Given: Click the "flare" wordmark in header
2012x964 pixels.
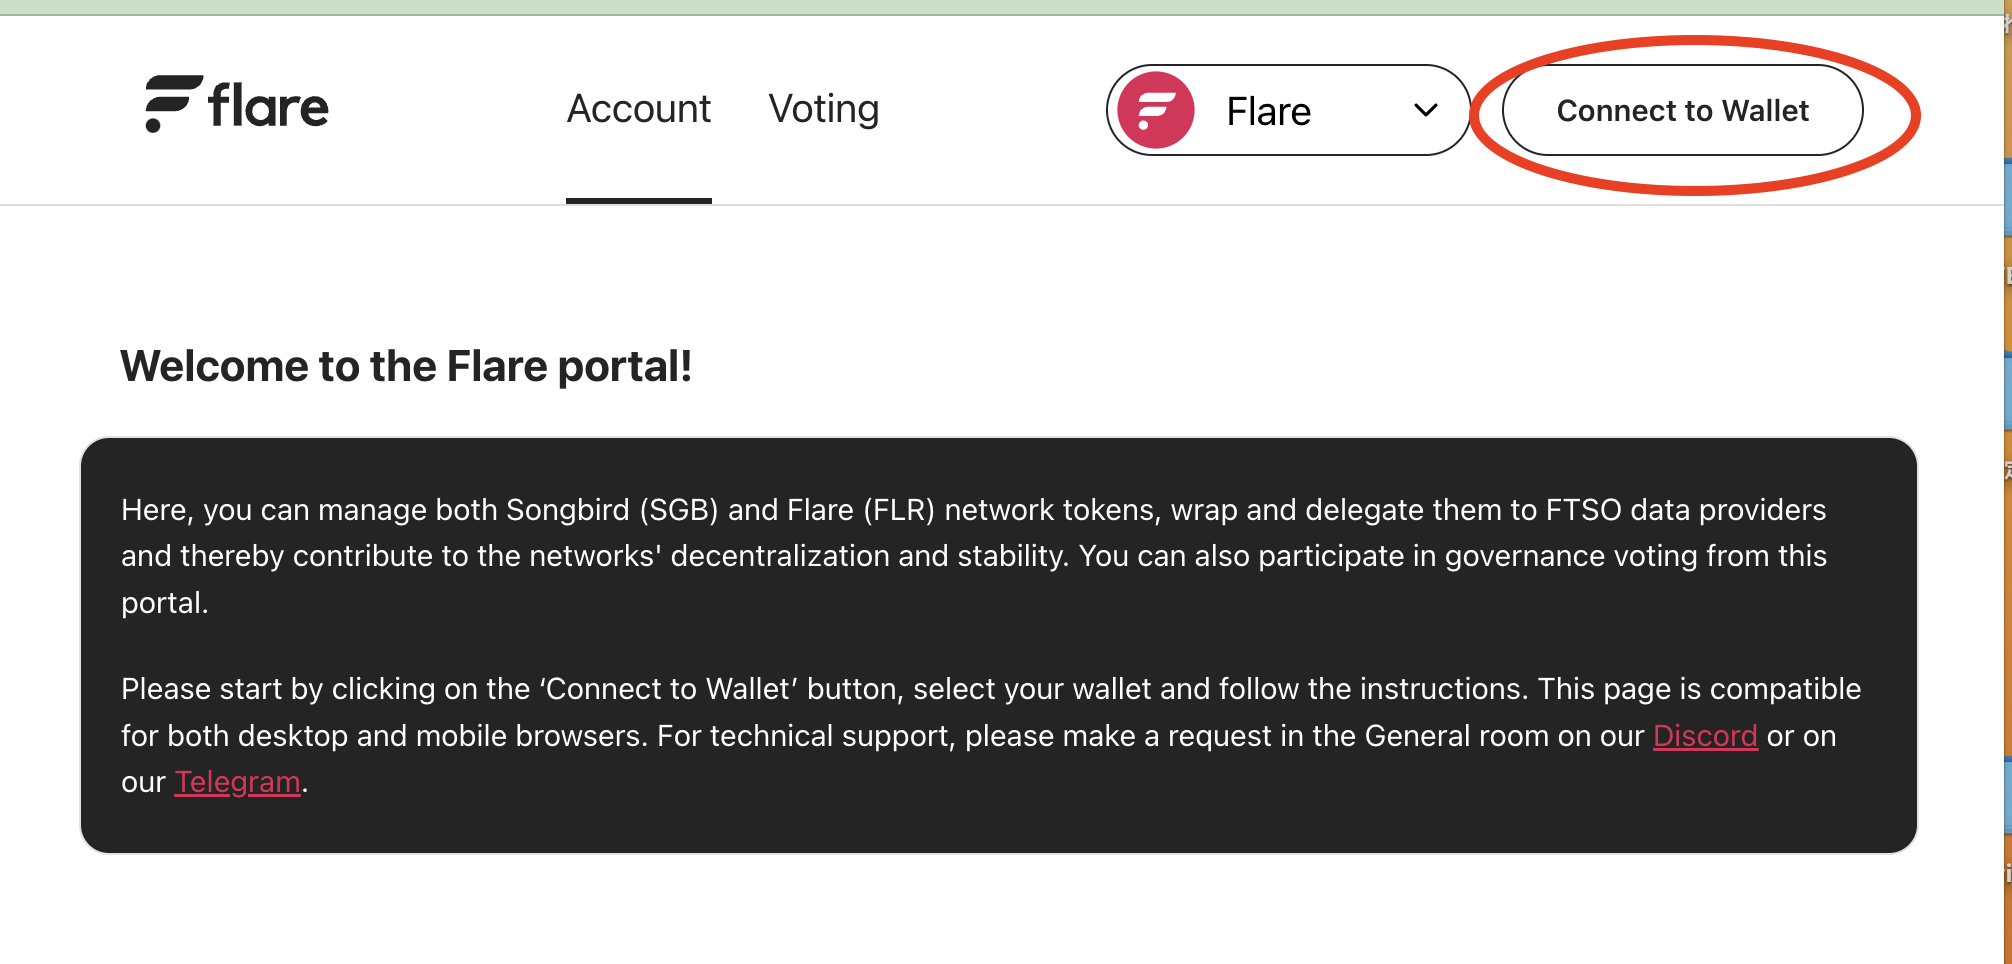Looking at the screenshot, I should (x=268, y=107).
